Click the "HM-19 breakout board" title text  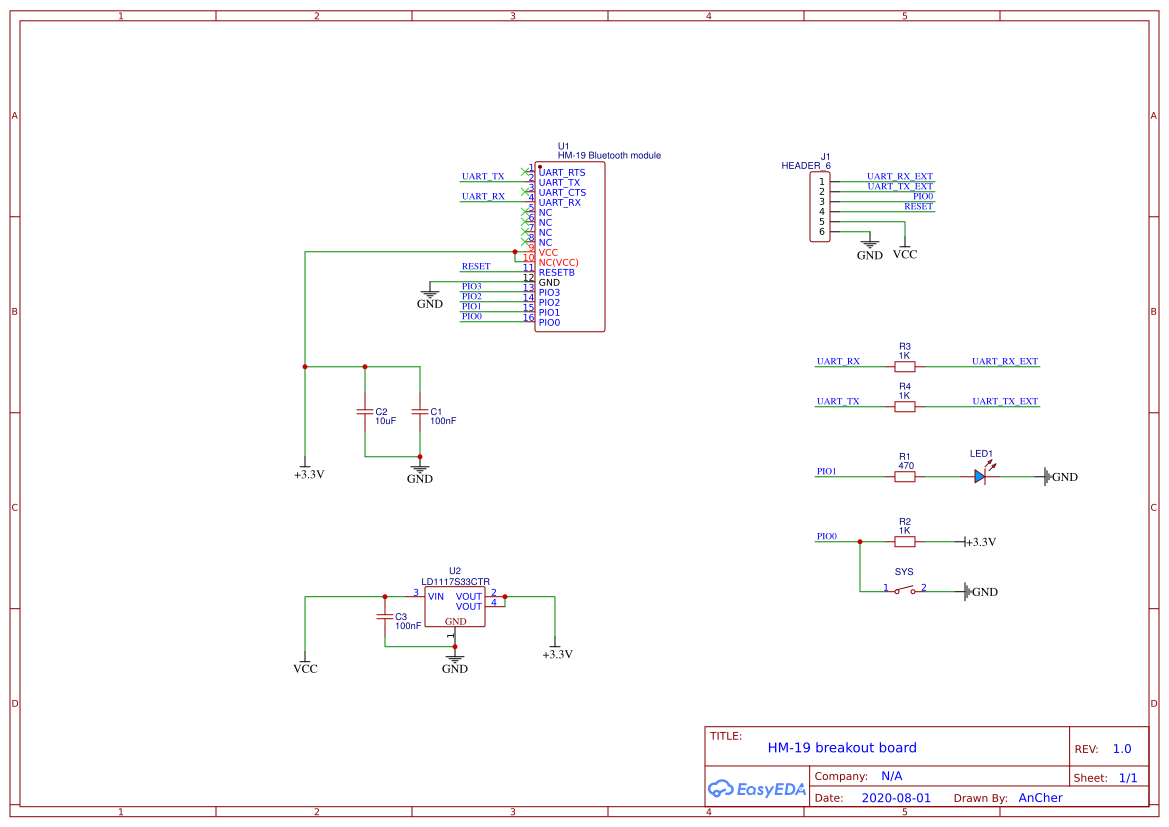[842, 748]
